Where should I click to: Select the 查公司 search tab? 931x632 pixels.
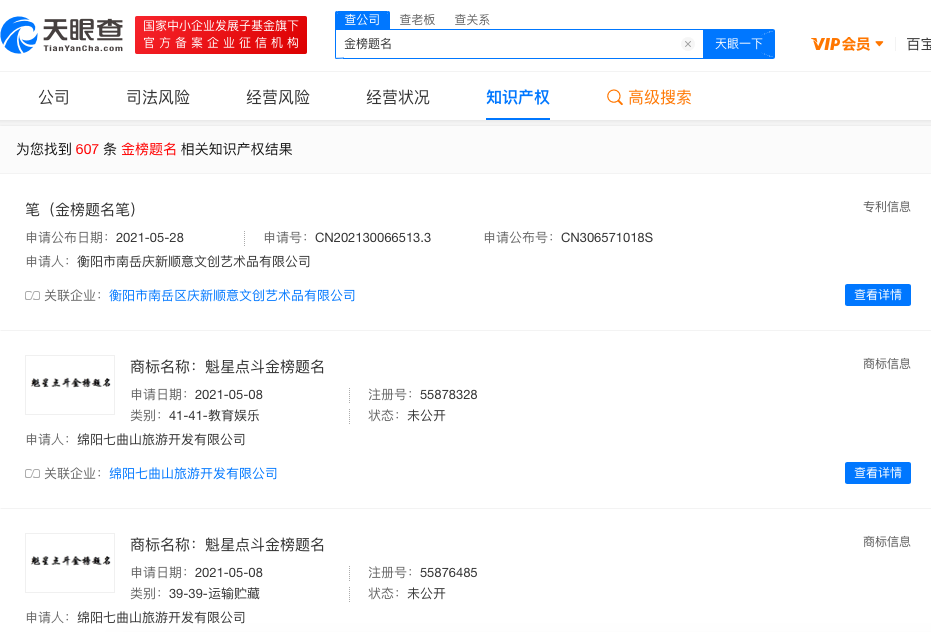point(362,20)
